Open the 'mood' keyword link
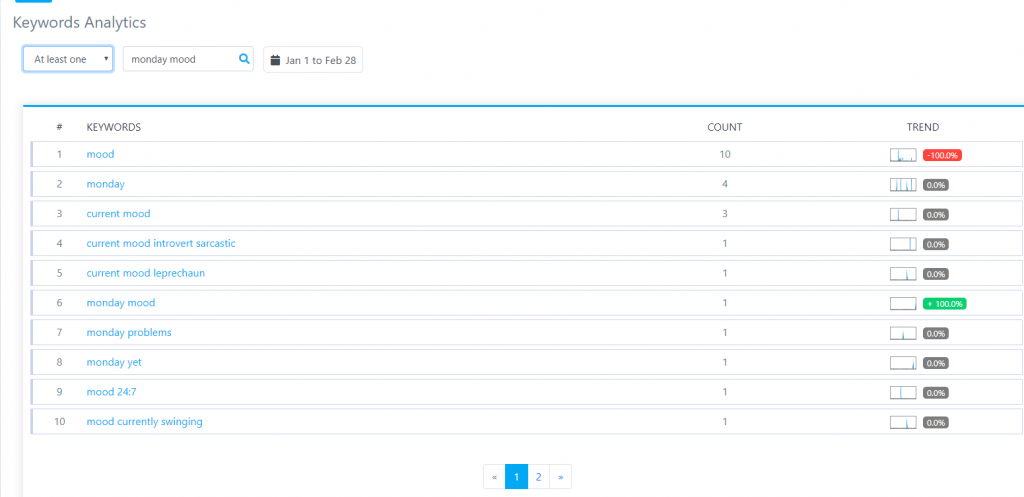This screenshot has width=1024, height=497. click(x=100, y=155)
